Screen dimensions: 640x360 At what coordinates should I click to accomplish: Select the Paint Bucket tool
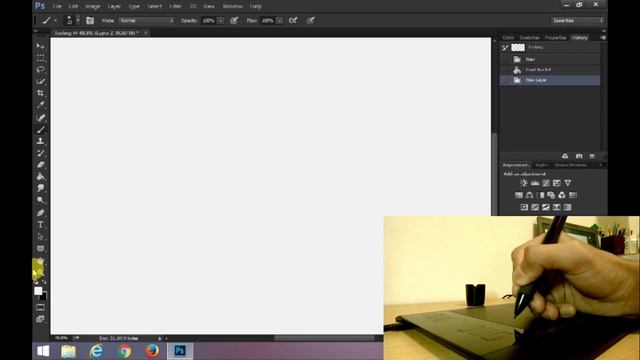point(40,177)
